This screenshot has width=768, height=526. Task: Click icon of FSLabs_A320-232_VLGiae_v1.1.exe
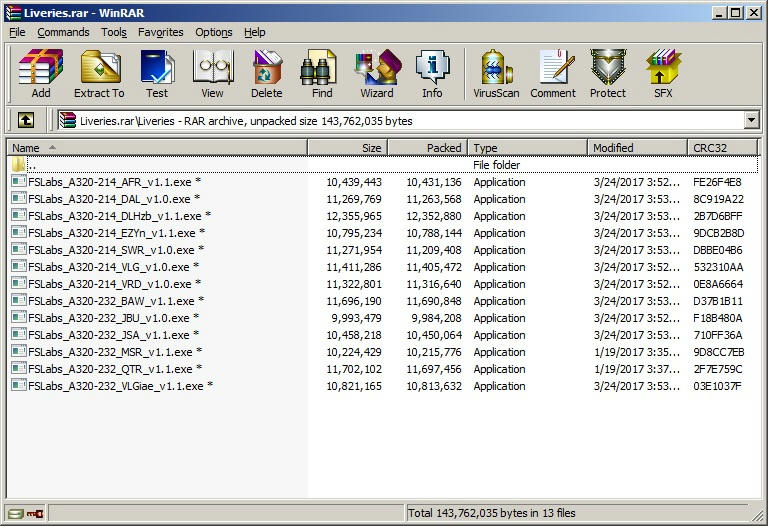pos(19,385)
